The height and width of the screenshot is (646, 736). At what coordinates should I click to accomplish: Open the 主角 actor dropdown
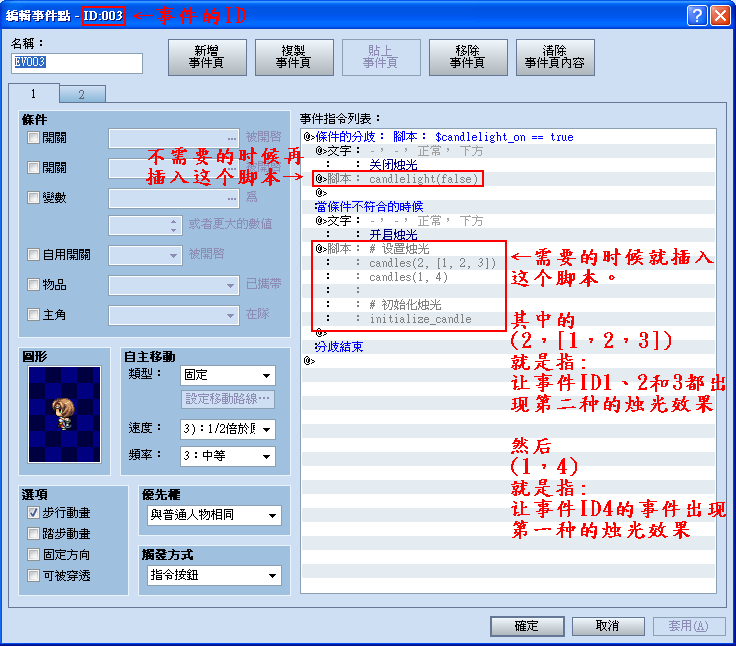click(x=174, y=315)
